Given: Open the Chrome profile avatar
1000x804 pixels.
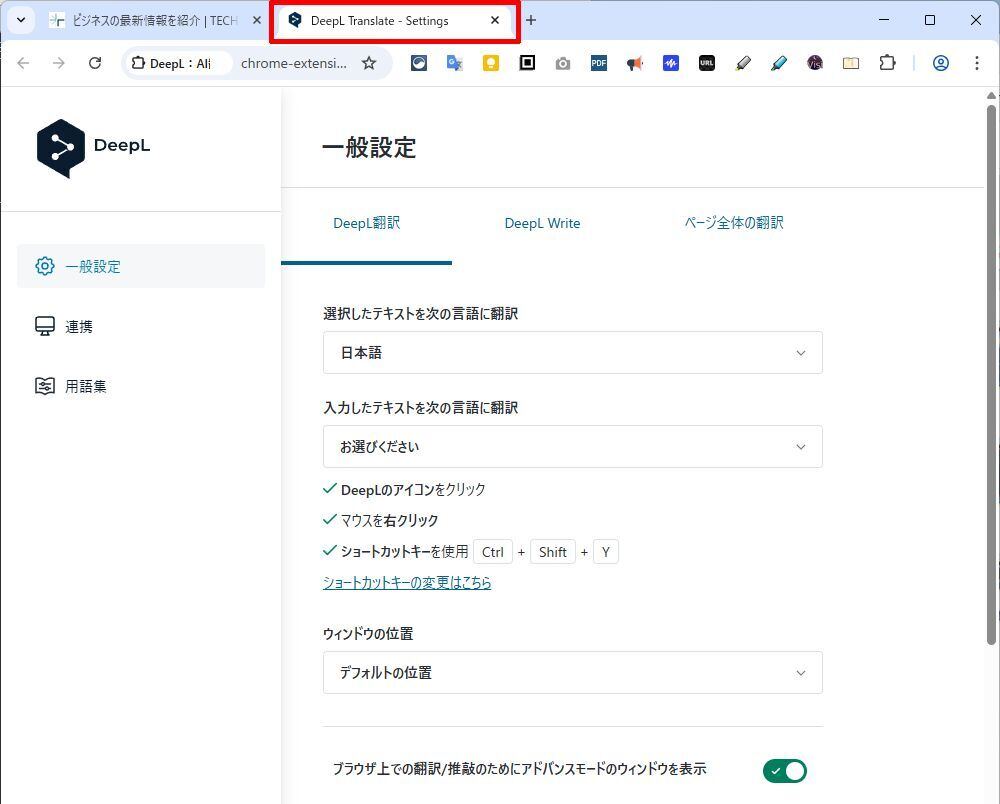Looking at the screenshot, I should (x=941, y=63).
